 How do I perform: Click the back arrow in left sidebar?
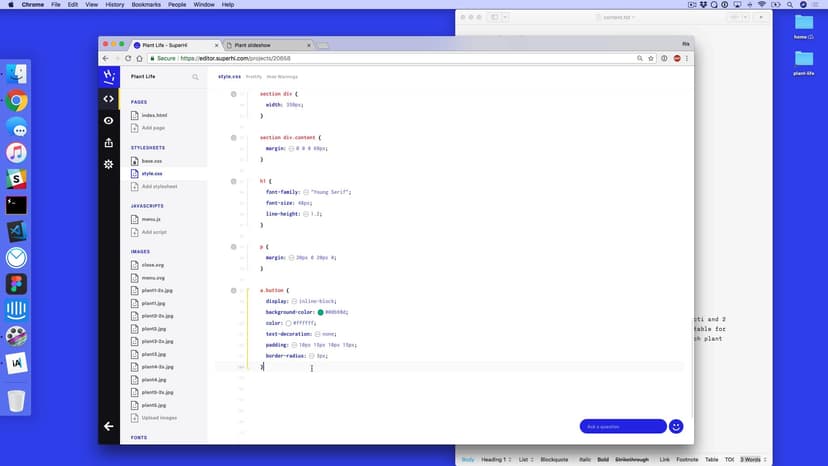(x=109, y=426)
